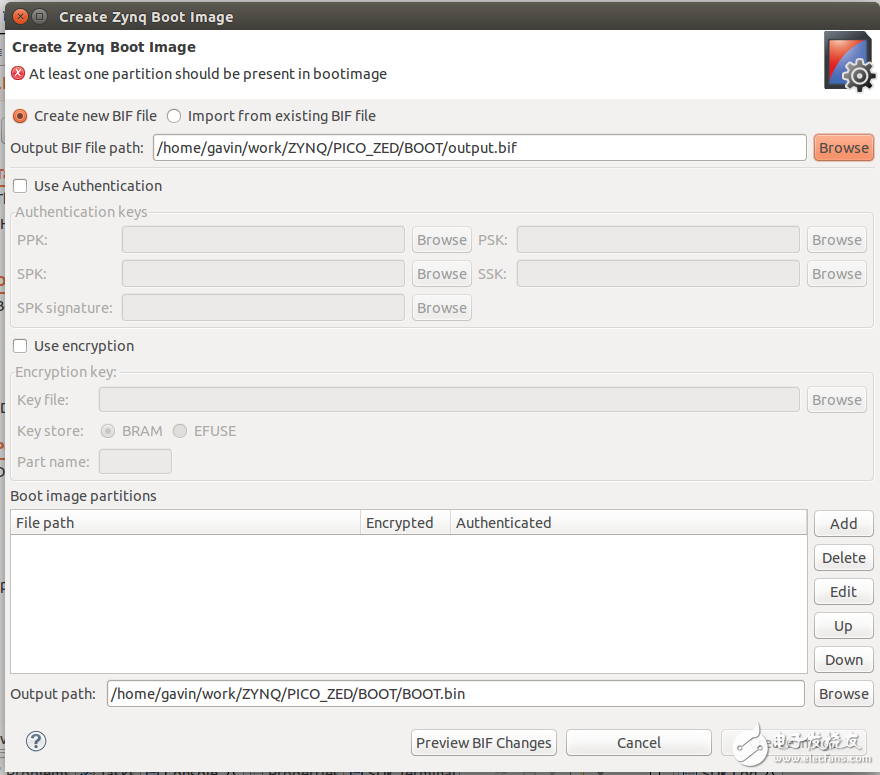Click the help question mark icon
Viewport: 880px width, 775px height.
point(36,742)
